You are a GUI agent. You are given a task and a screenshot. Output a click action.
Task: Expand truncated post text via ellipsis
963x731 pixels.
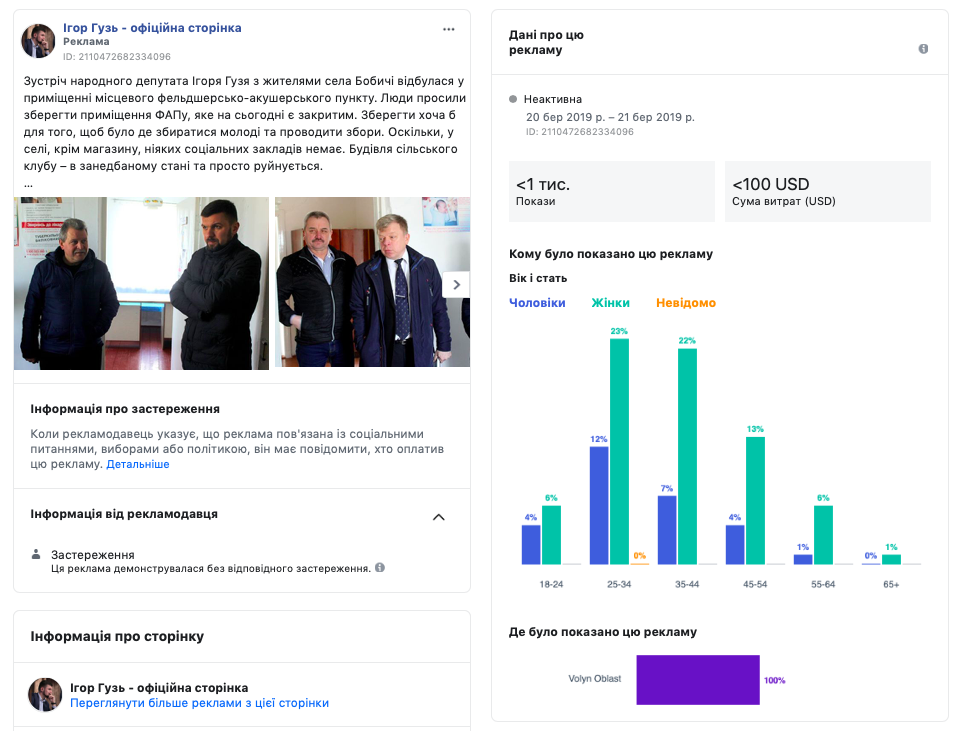click(x=28, y=184)
